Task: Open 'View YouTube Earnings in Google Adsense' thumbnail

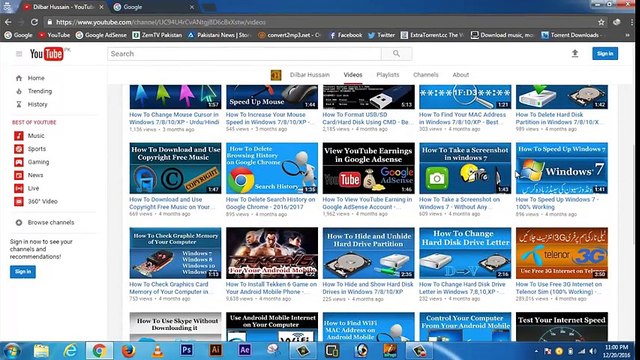Action: pos(369,168)
